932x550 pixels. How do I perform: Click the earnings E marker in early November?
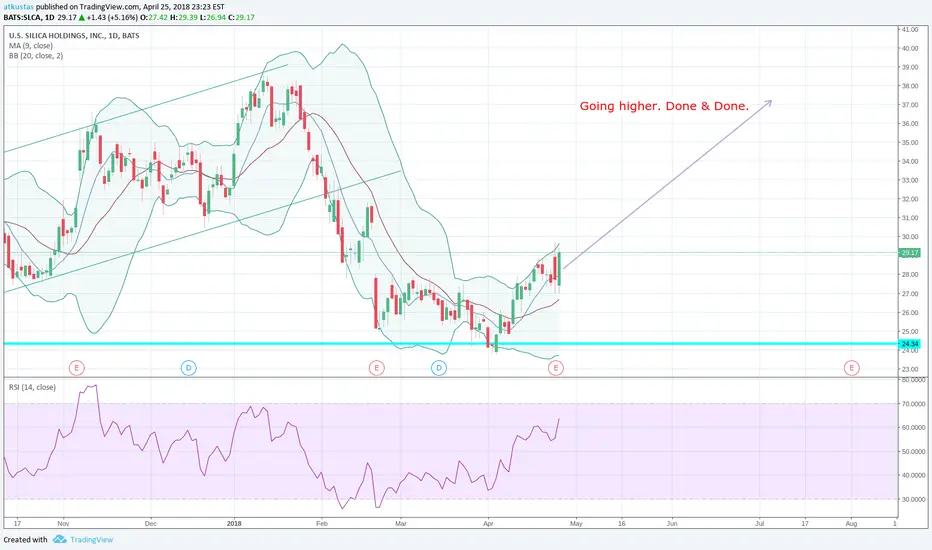[x=76, y=368]
